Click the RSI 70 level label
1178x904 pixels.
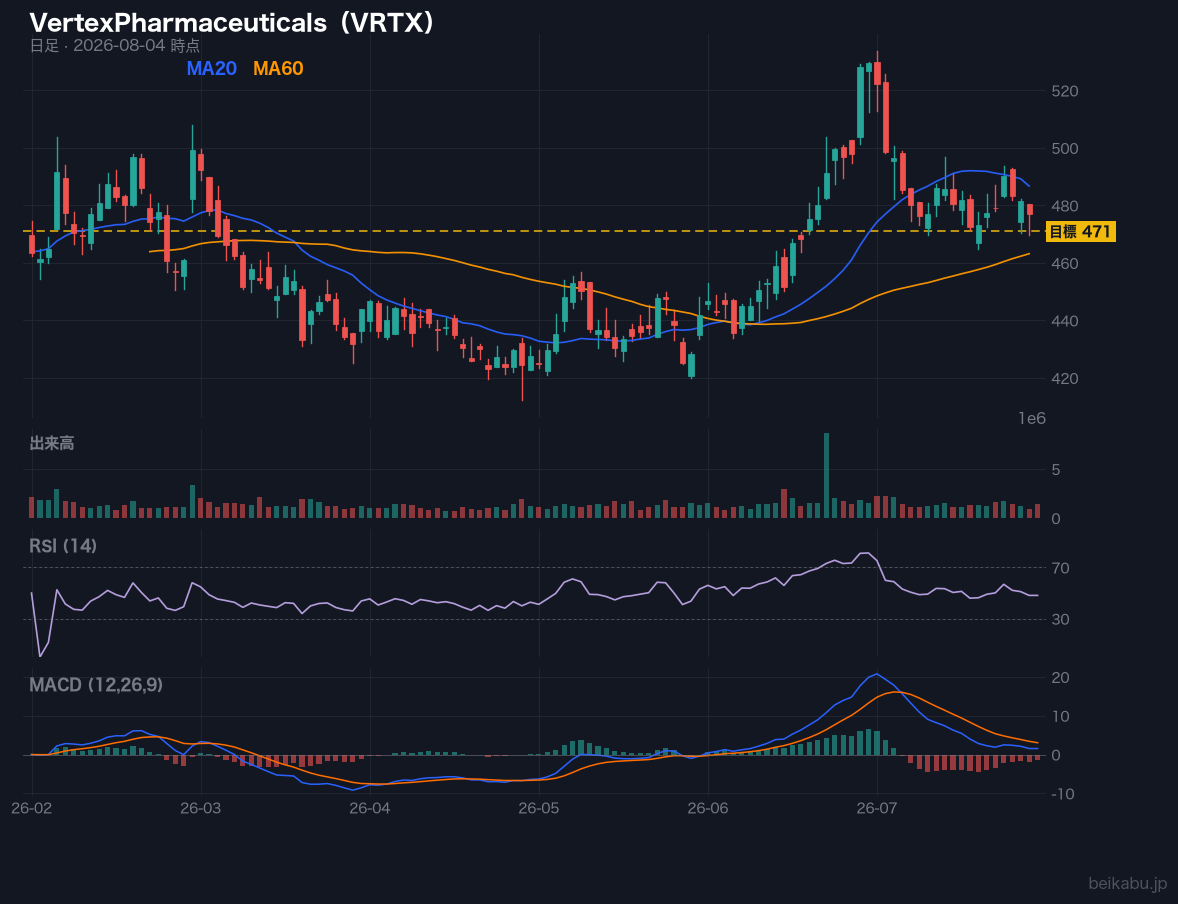[x=1060, y=568]
